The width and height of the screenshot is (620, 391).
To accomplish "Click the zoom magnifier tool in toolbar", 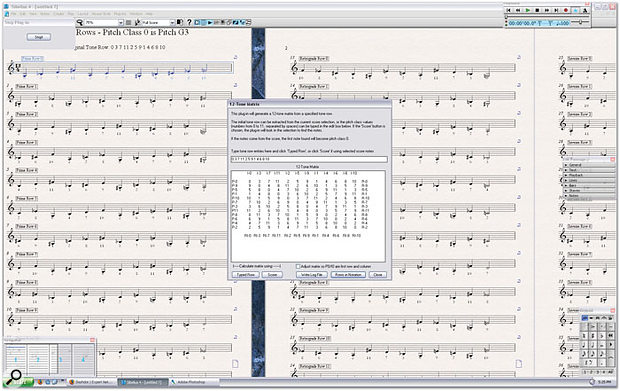I will (79, 23).
